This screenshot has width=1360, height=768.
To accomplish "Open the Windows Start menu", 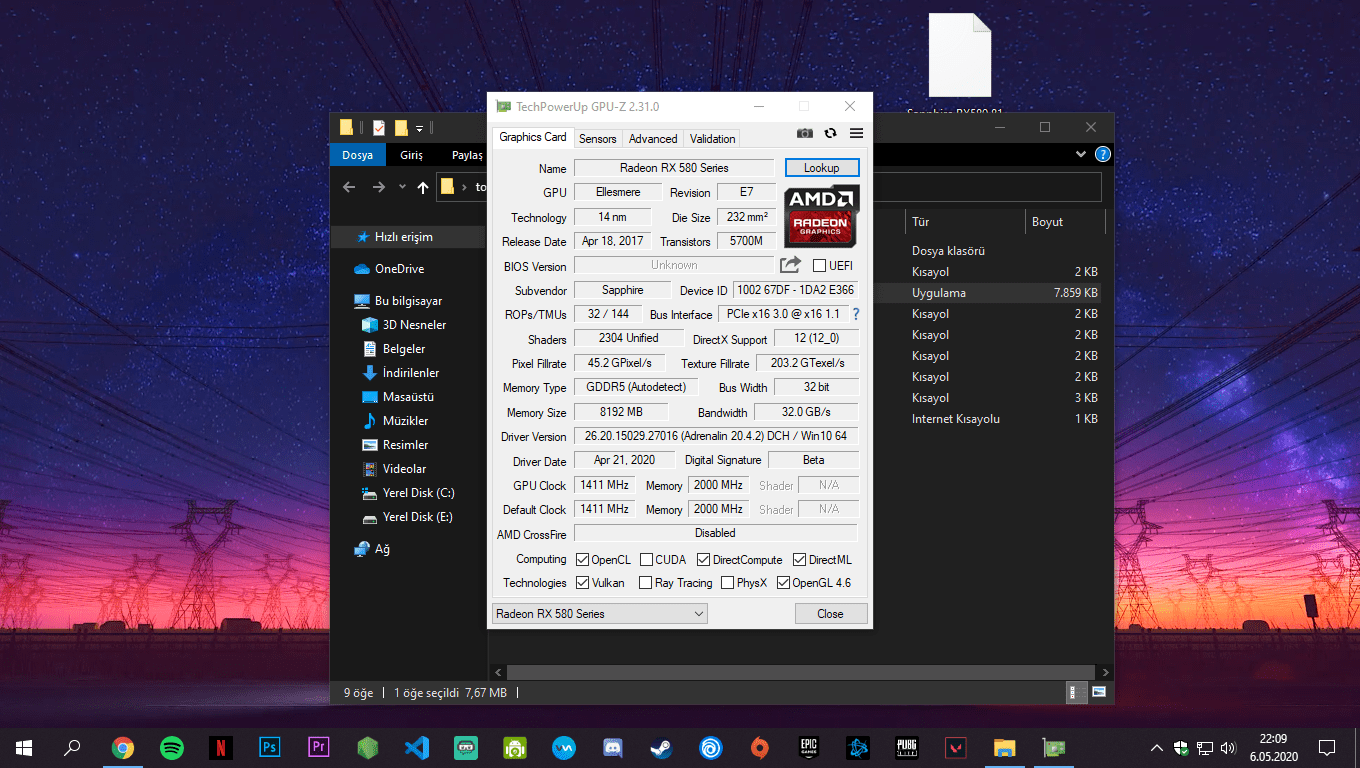I will pos(24,747).
